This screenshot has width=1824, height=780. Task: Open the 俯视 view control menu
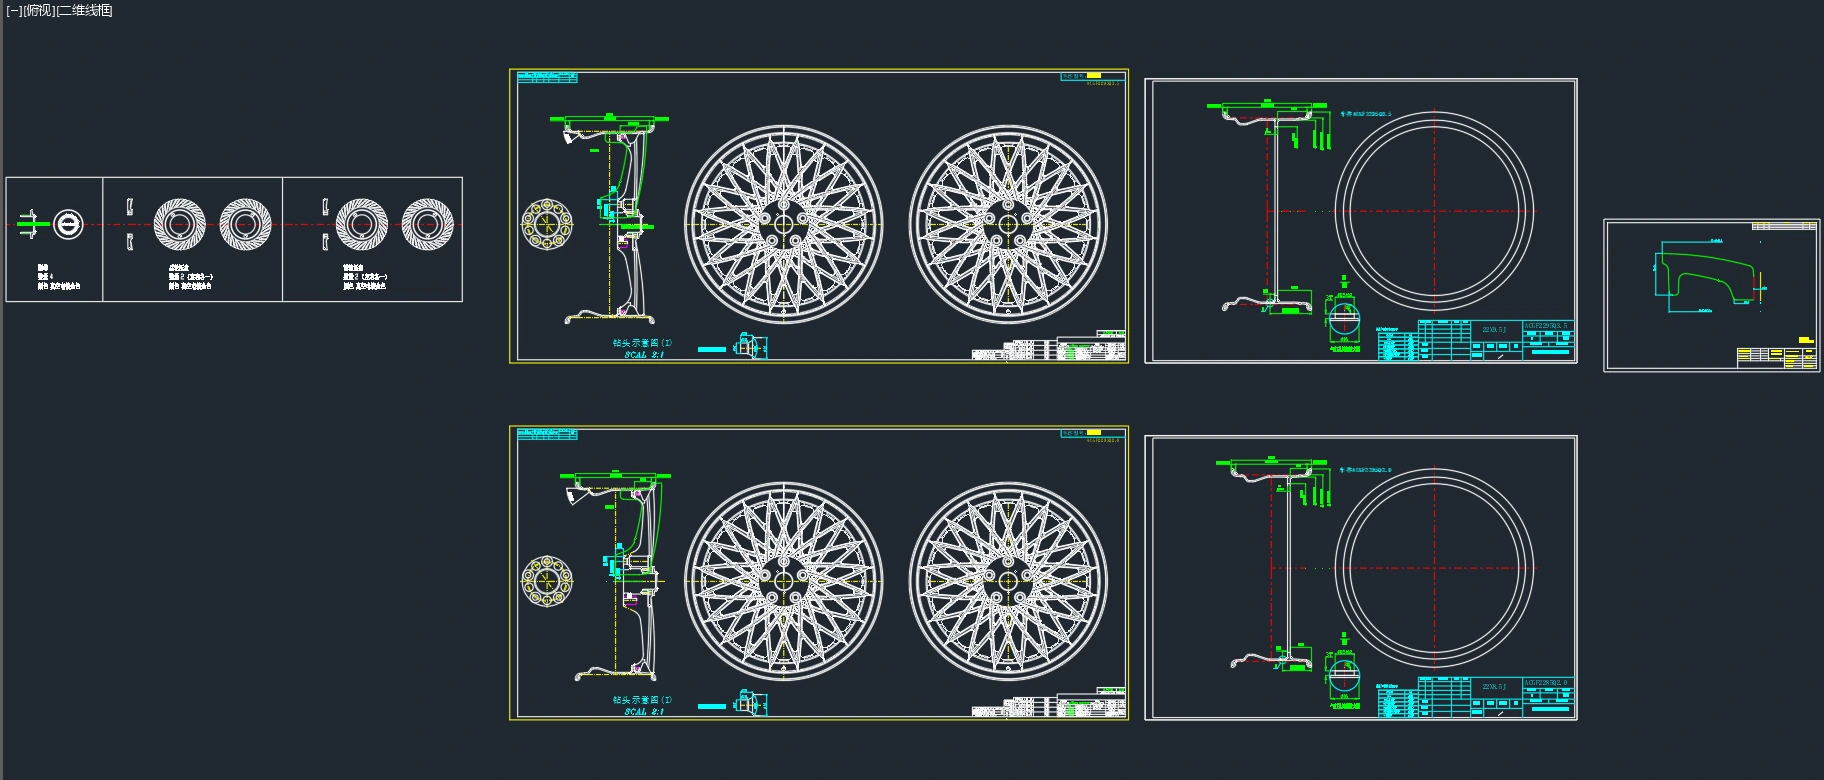point(38,10)
